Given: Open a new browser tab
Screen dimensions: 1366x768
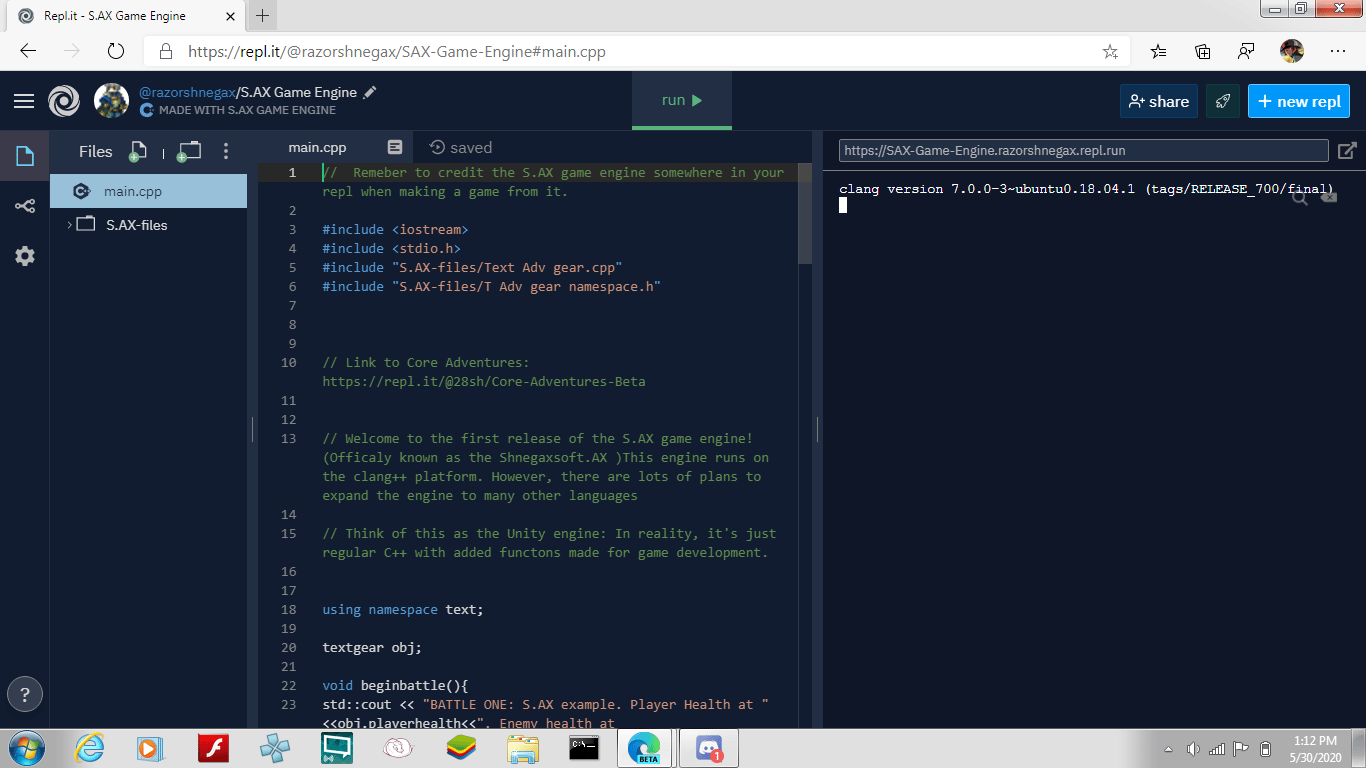Looking at the screenshot, I should [262, 16].
